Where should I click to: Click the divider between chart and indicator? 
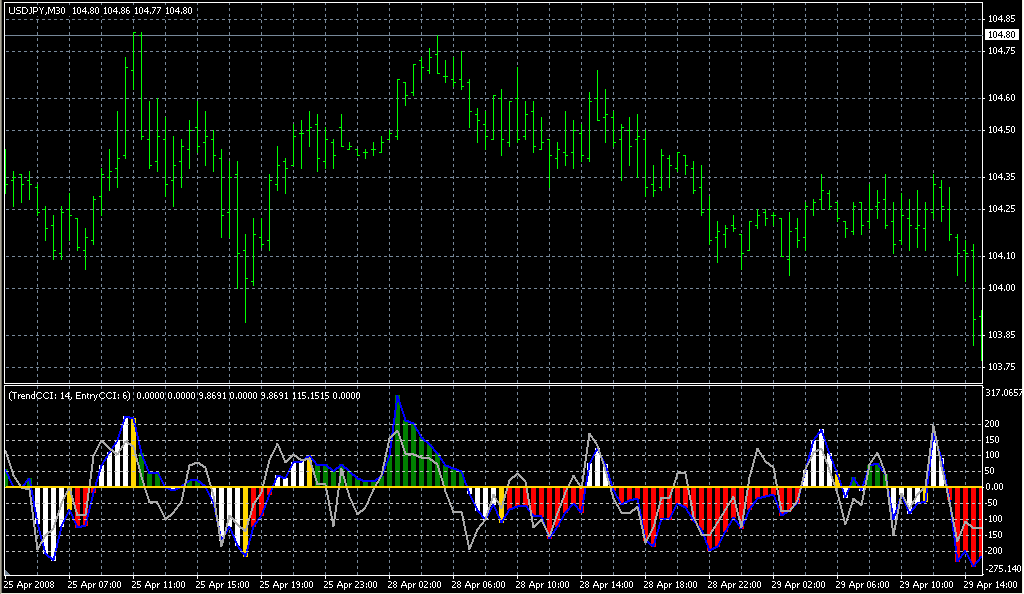[490, 384]
